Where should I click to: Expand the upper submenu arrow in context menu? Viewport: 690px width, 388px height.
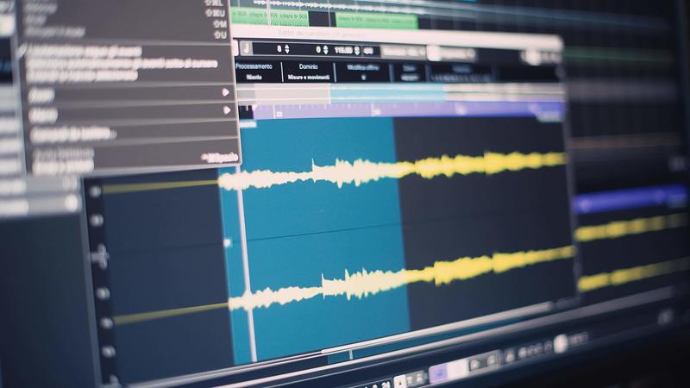point(226,92)
